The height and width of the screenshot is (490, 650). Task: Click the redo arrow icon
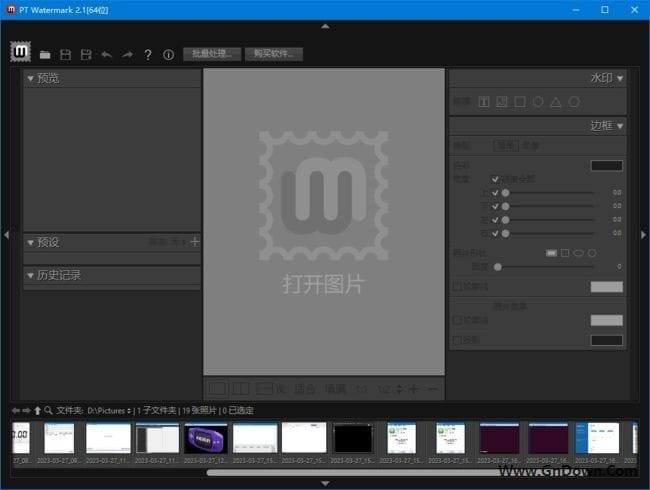click(127, 54)
